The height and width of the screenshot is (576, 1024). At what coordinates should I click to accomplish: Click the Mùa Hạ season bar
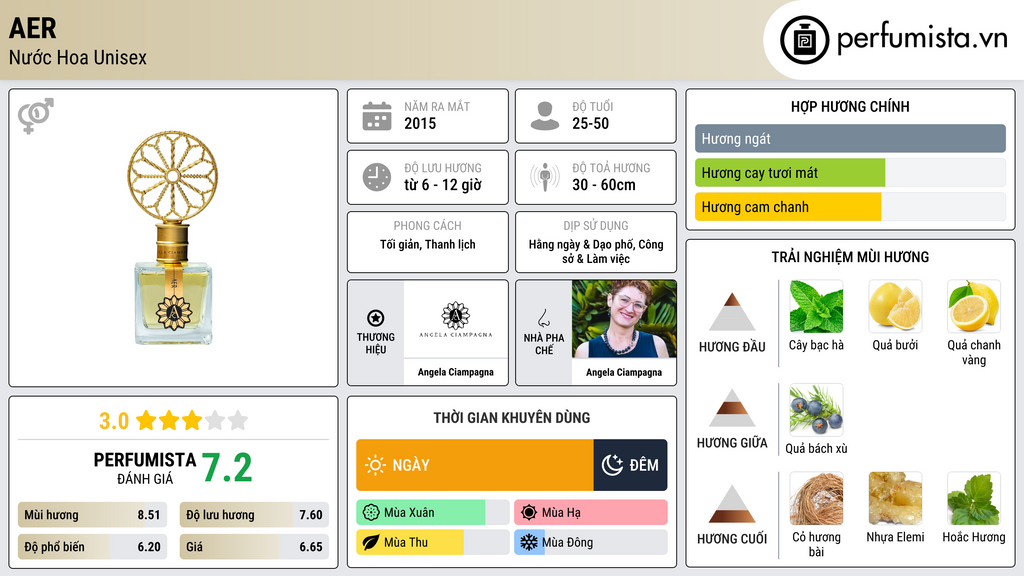(591, 513)
